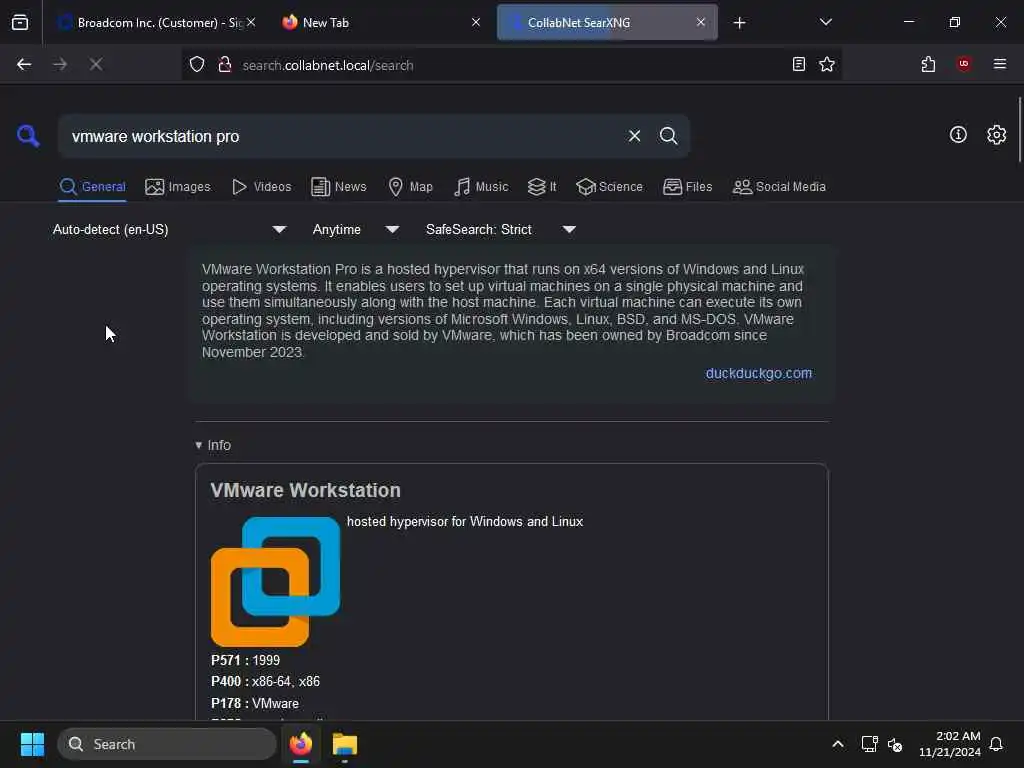
Task: Select the Map search category
Action: (410, 187)
